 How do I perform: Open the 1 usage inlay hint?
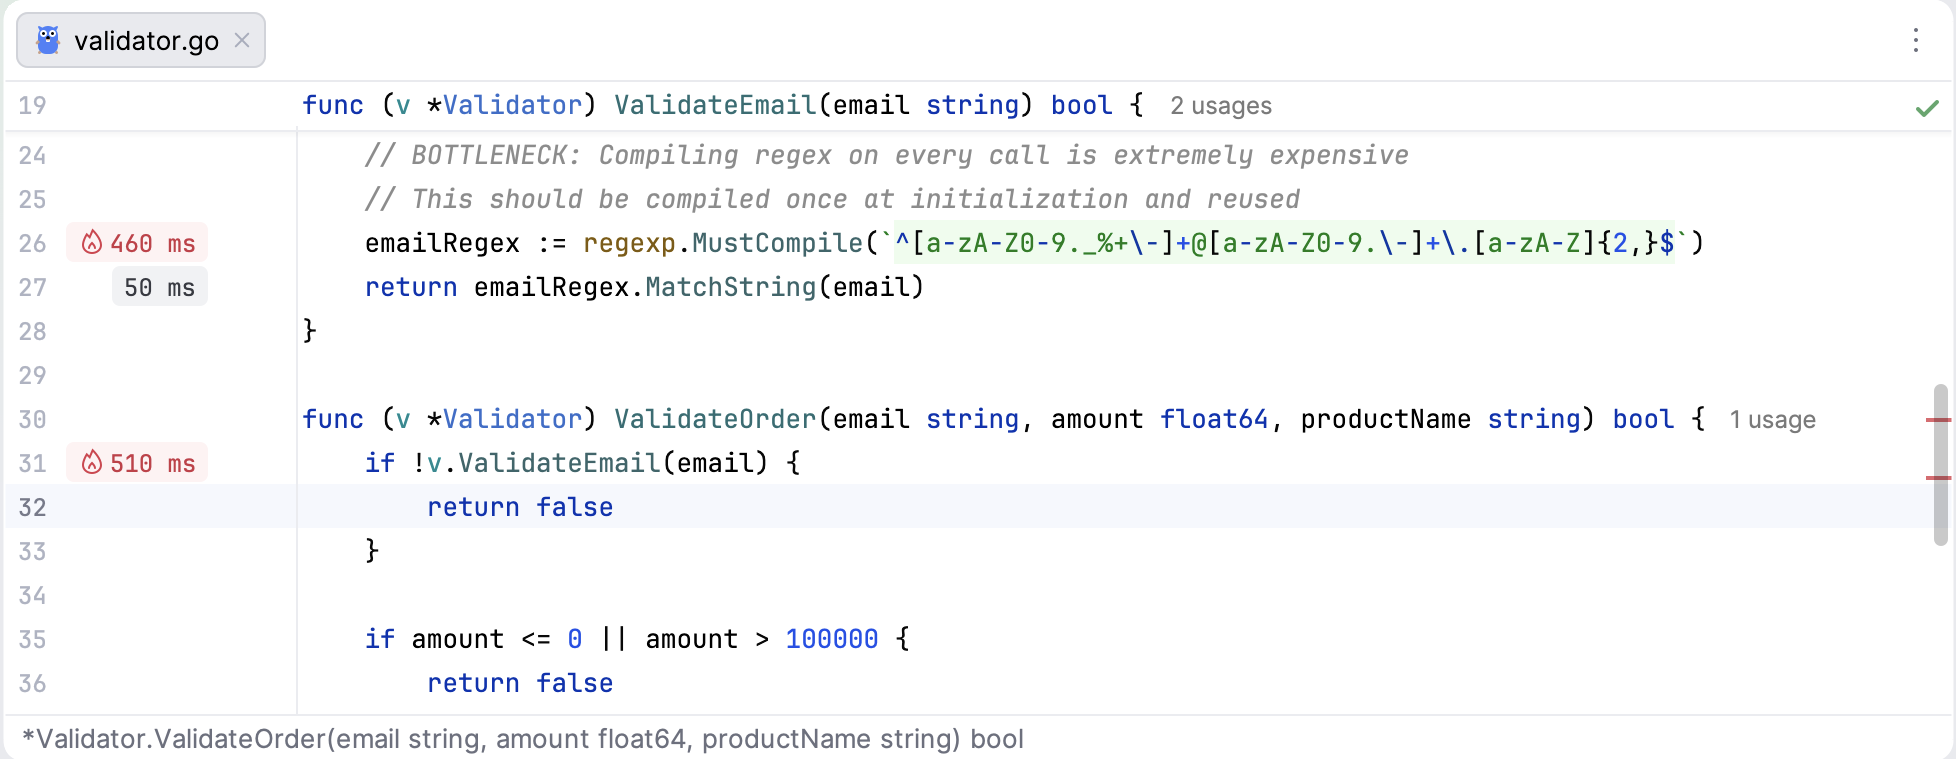pos(1772,420)
